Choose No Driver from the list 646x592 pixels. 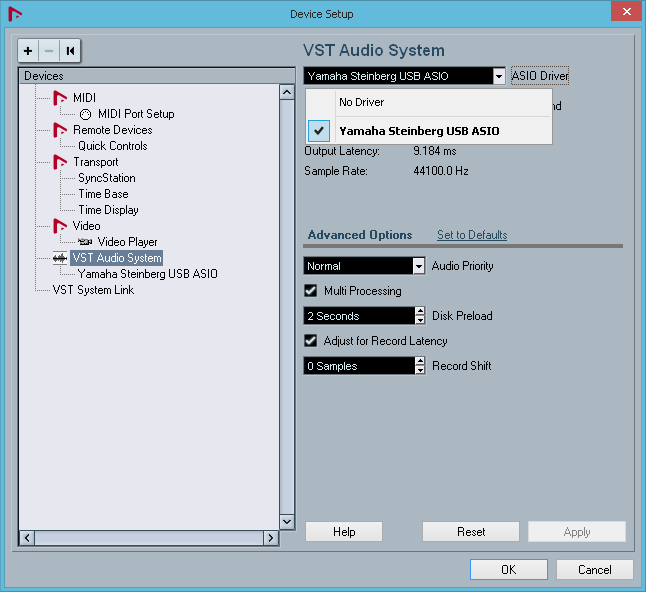click(x=428, y=102)
